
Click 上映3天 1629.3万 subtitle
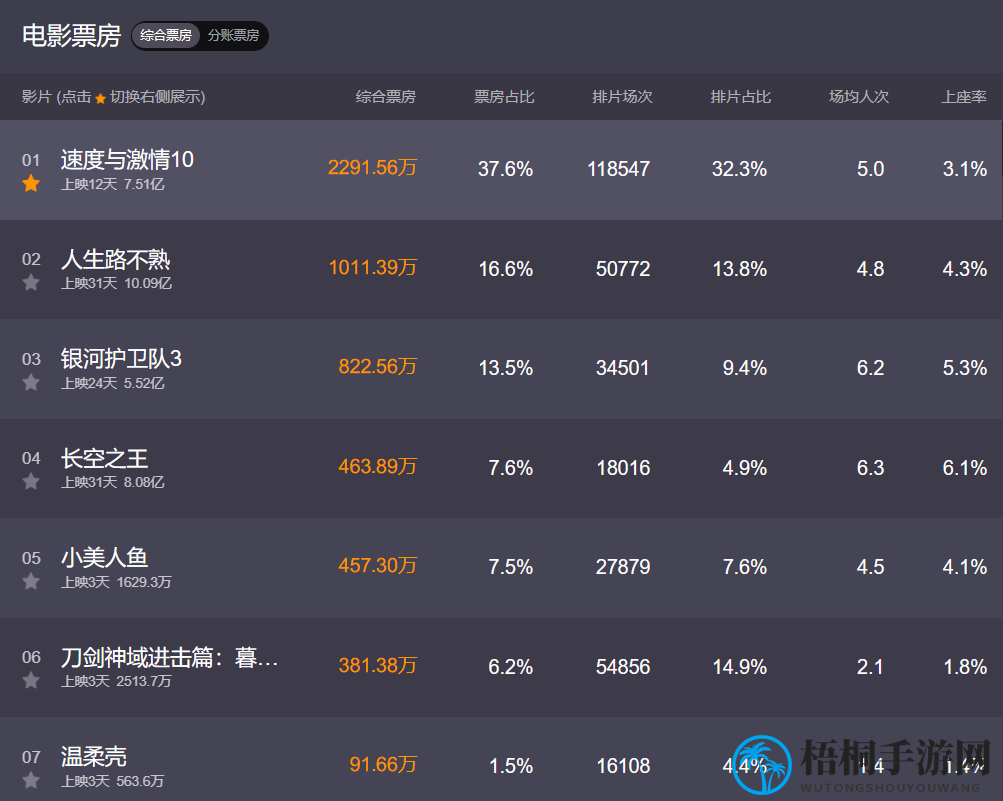point(116,582)
